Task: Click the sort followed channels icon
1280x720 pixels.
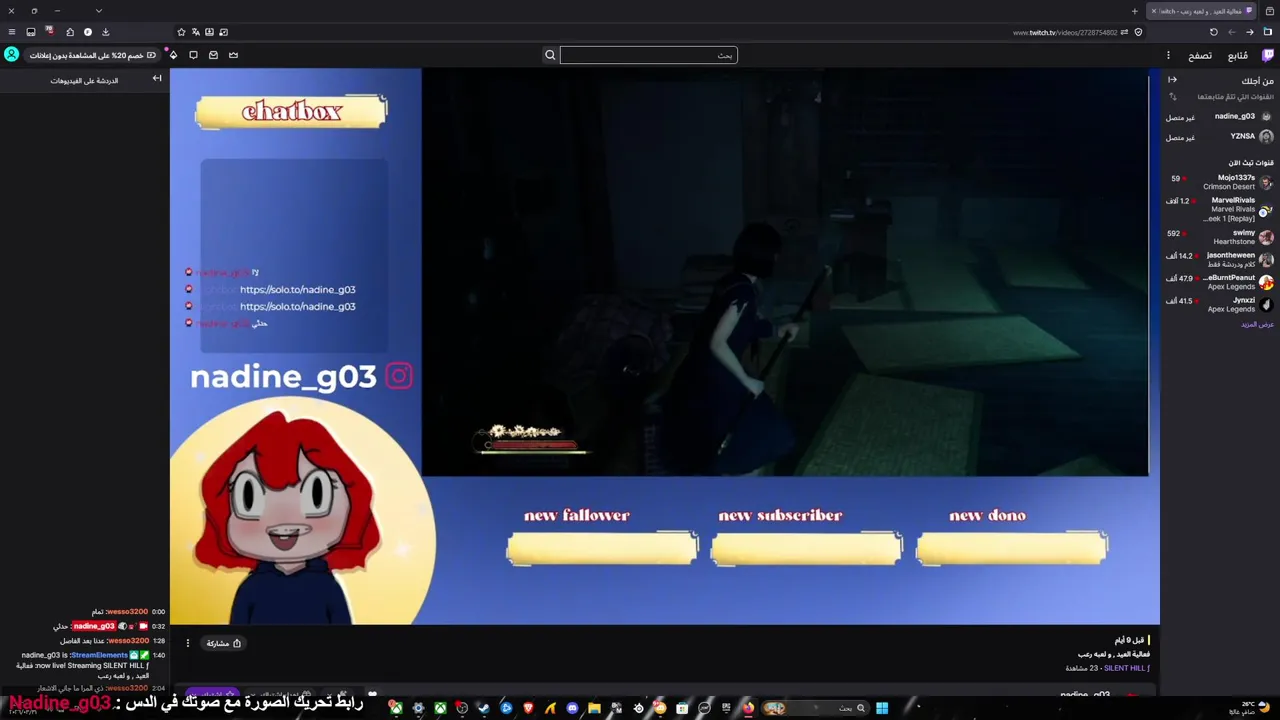Action: [x=1172, y=97]
